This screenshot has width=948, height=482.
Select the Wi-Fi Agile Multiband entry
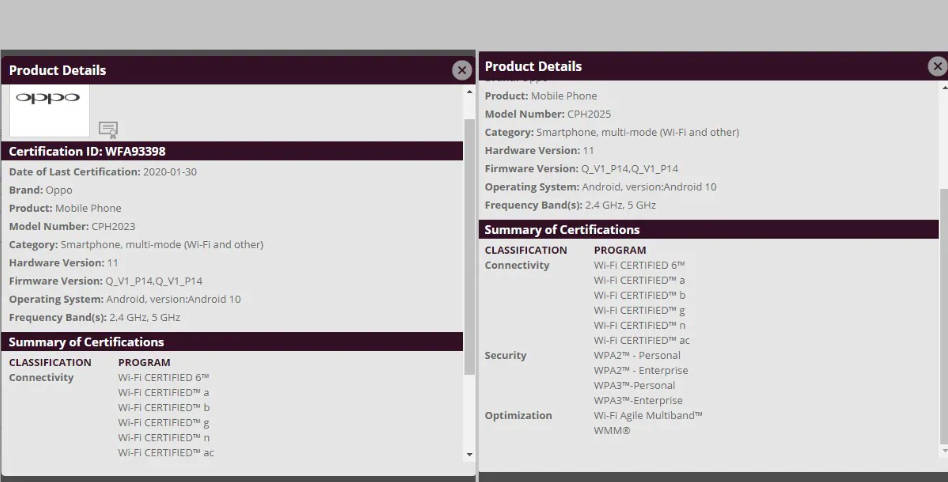(648, 415)
